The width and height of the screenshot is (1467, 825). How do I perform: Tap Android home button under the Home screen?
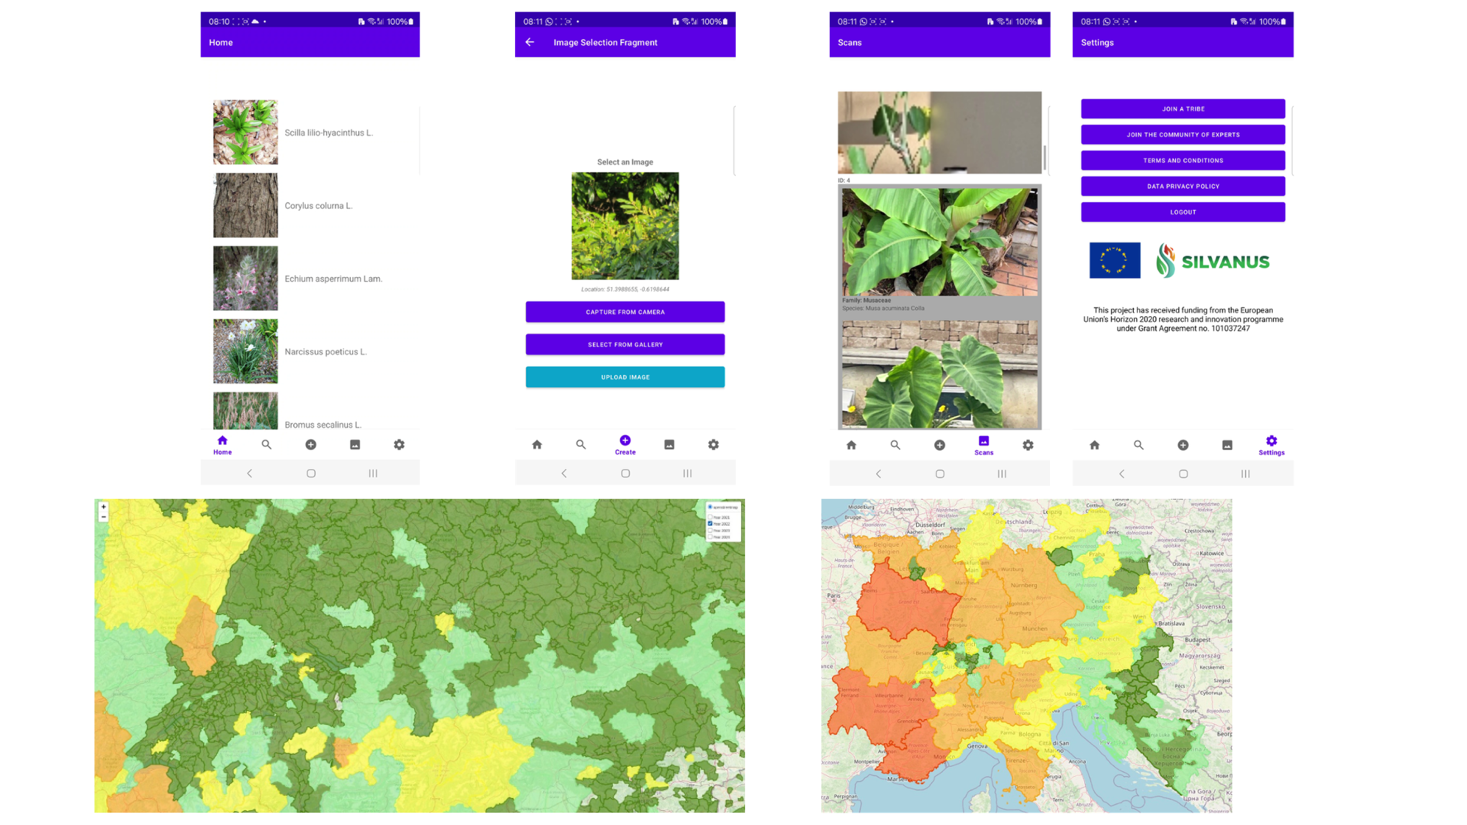[311, 473]
